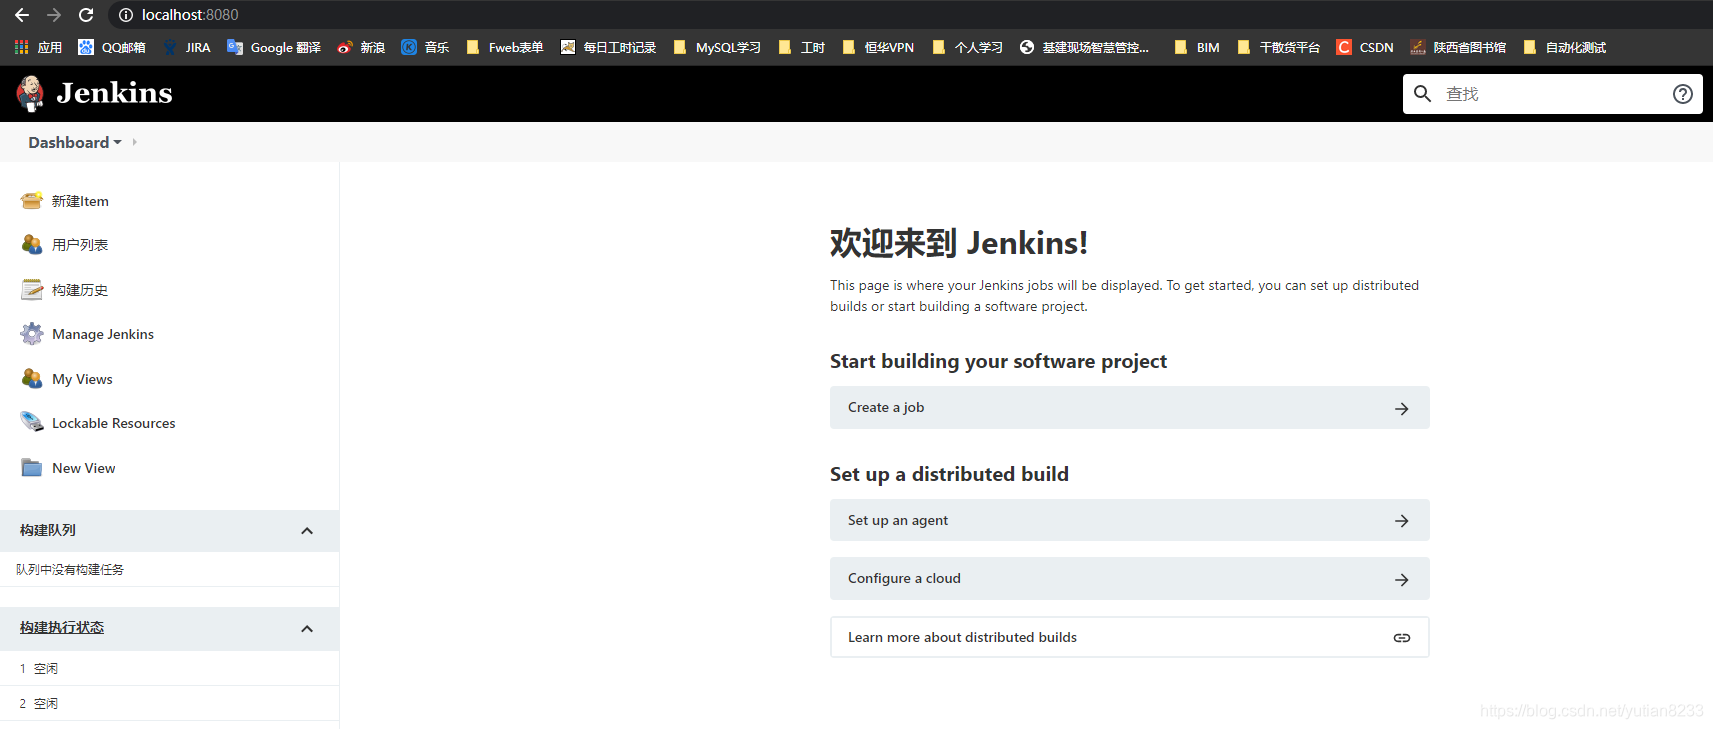
Task: Open the 干散货平台 bookmark folder
Action: (x=1279, y=47)
